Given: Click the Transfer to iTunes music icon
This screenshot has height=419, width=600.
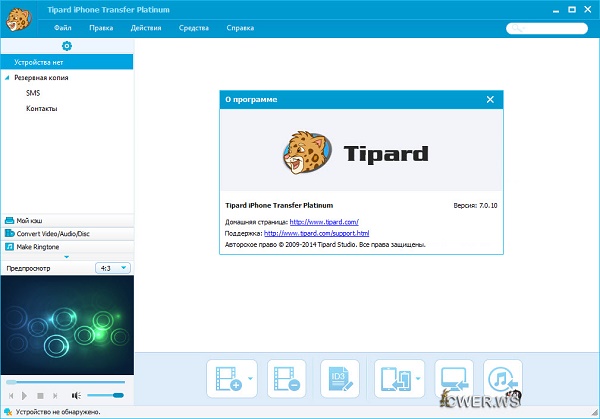Looking at the screenshot, I should tap(502, 379).
